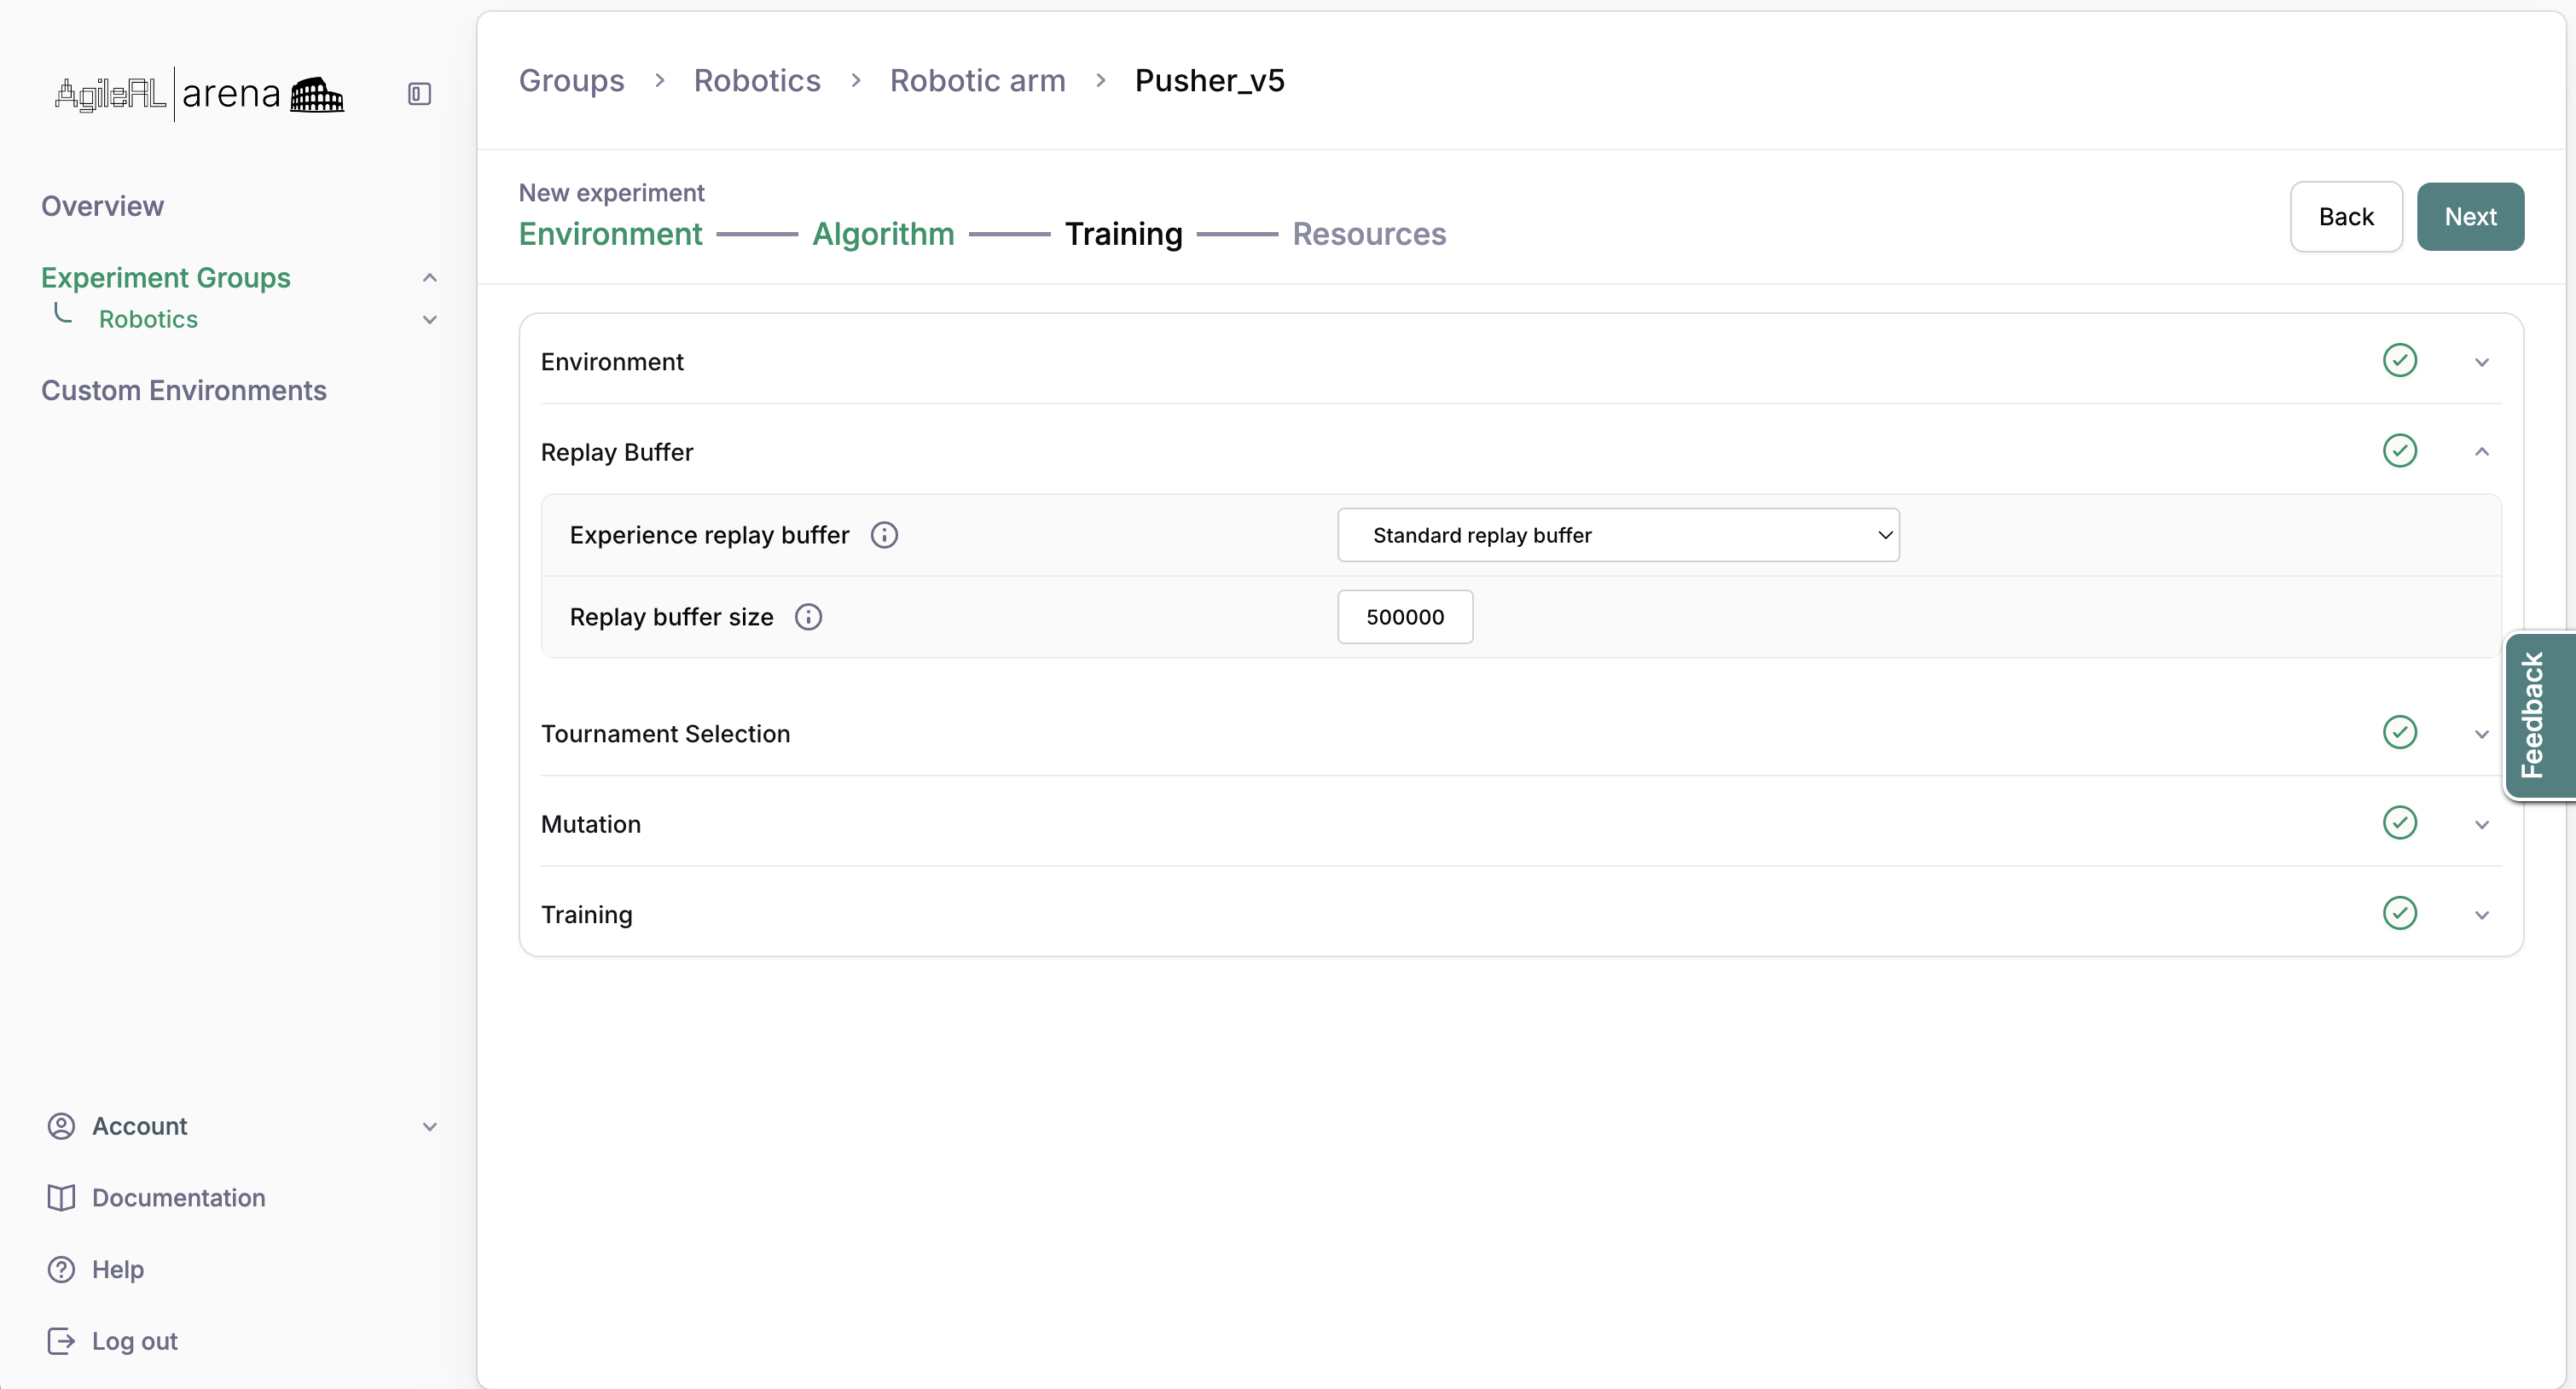The width and height of the screenshot is (2576, 1389).
Task: Collapse the sidebar with the panel icon
Action: (x=419, y=94)
